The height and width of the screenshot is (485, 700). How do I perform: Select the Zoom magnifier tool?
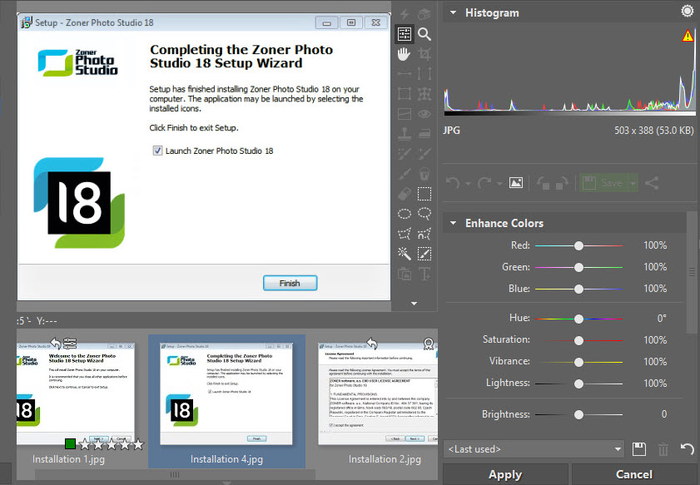pos(424,34)
